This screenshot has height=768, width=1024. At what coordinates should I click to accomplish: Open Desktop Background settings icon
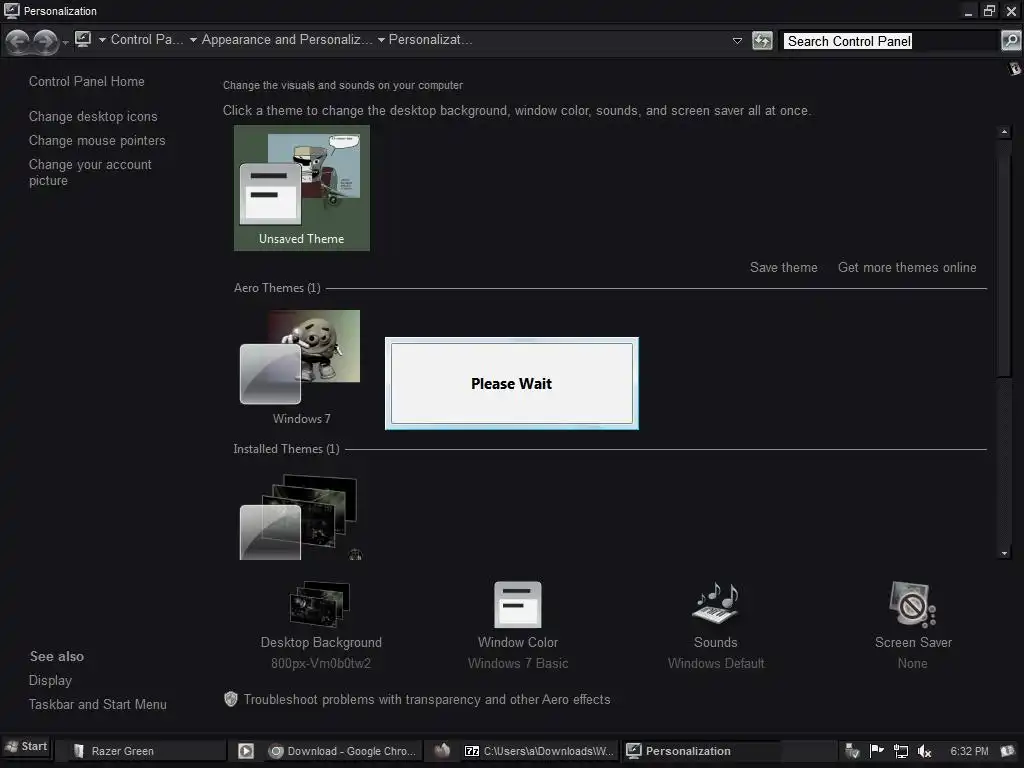pos(320,604)
